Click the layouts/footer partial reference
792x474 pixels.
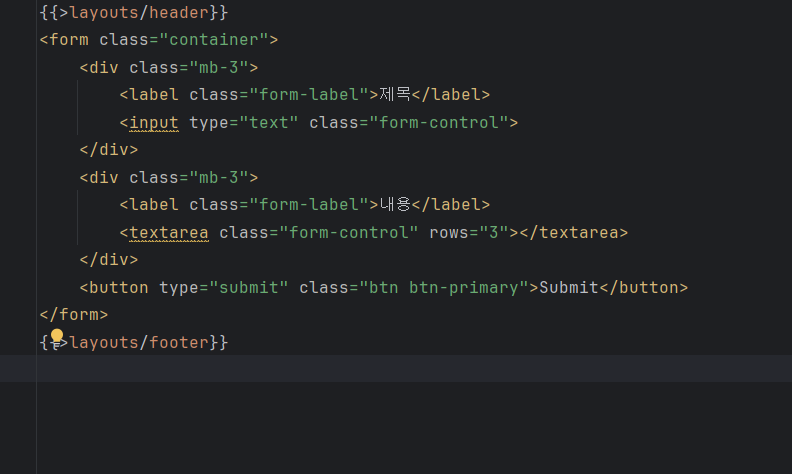coord(139,343)
